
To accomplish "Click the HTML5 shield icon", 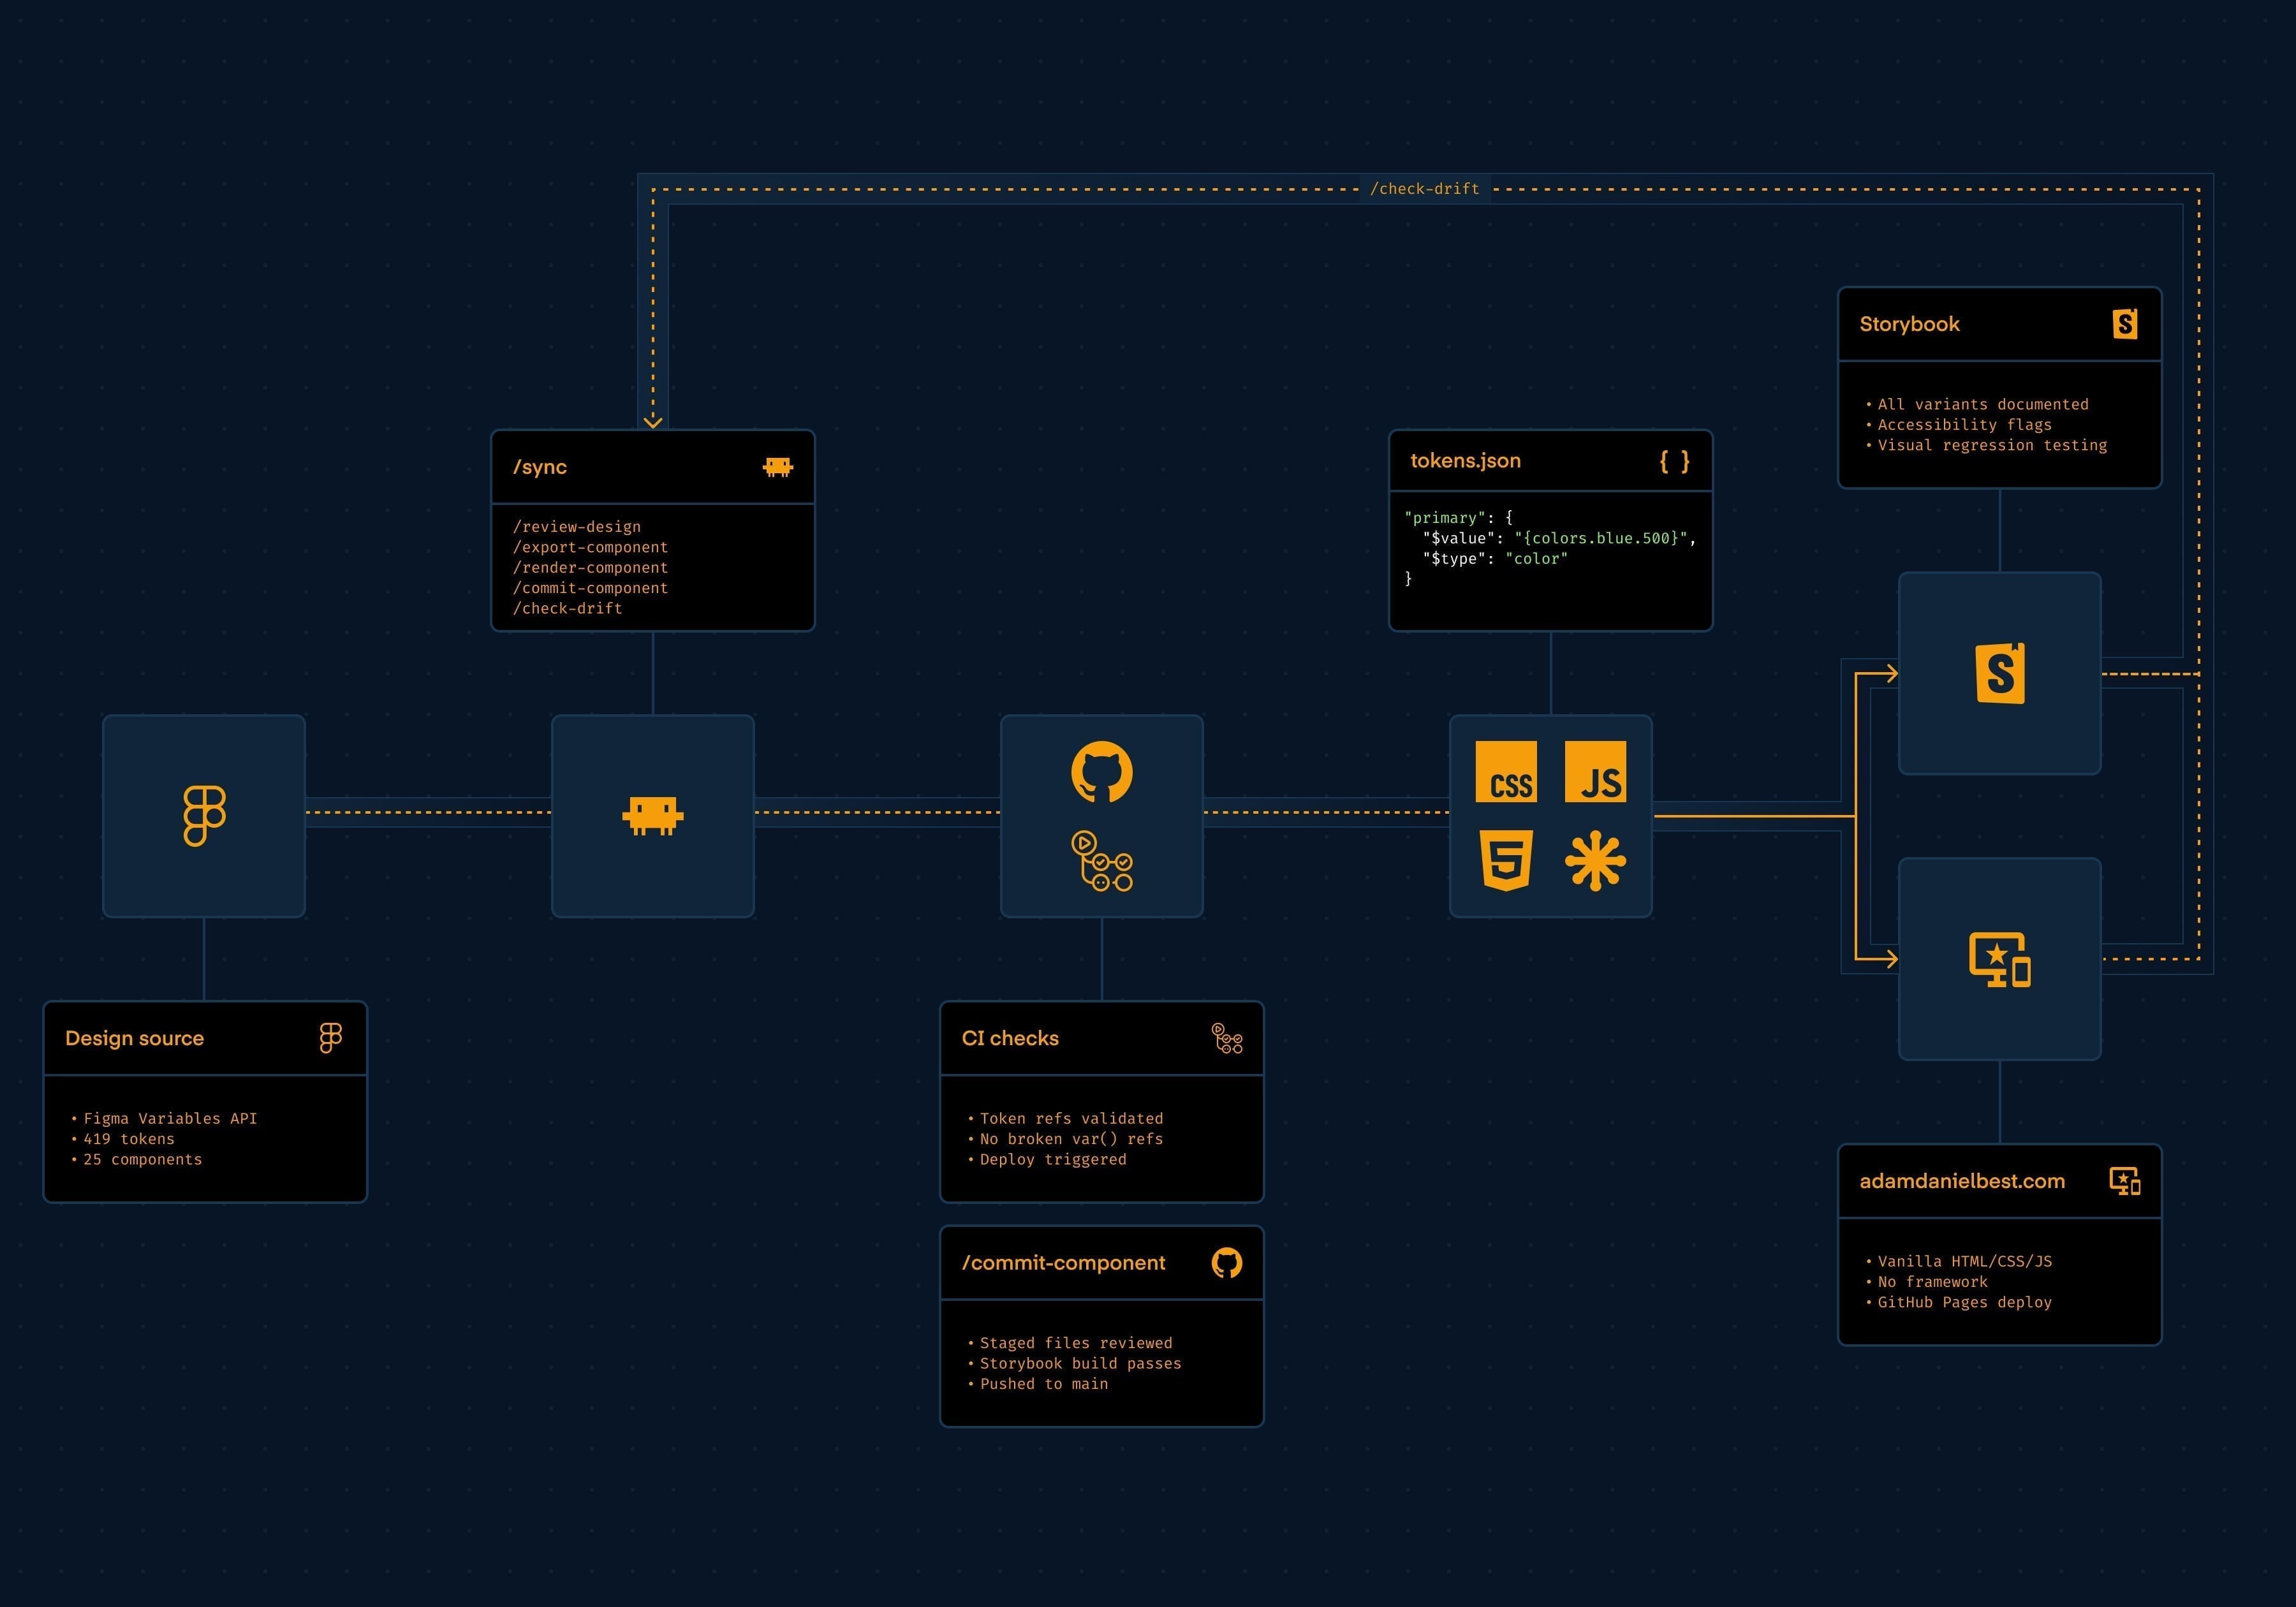I will pyautogui.click(x=1506, y=861).
